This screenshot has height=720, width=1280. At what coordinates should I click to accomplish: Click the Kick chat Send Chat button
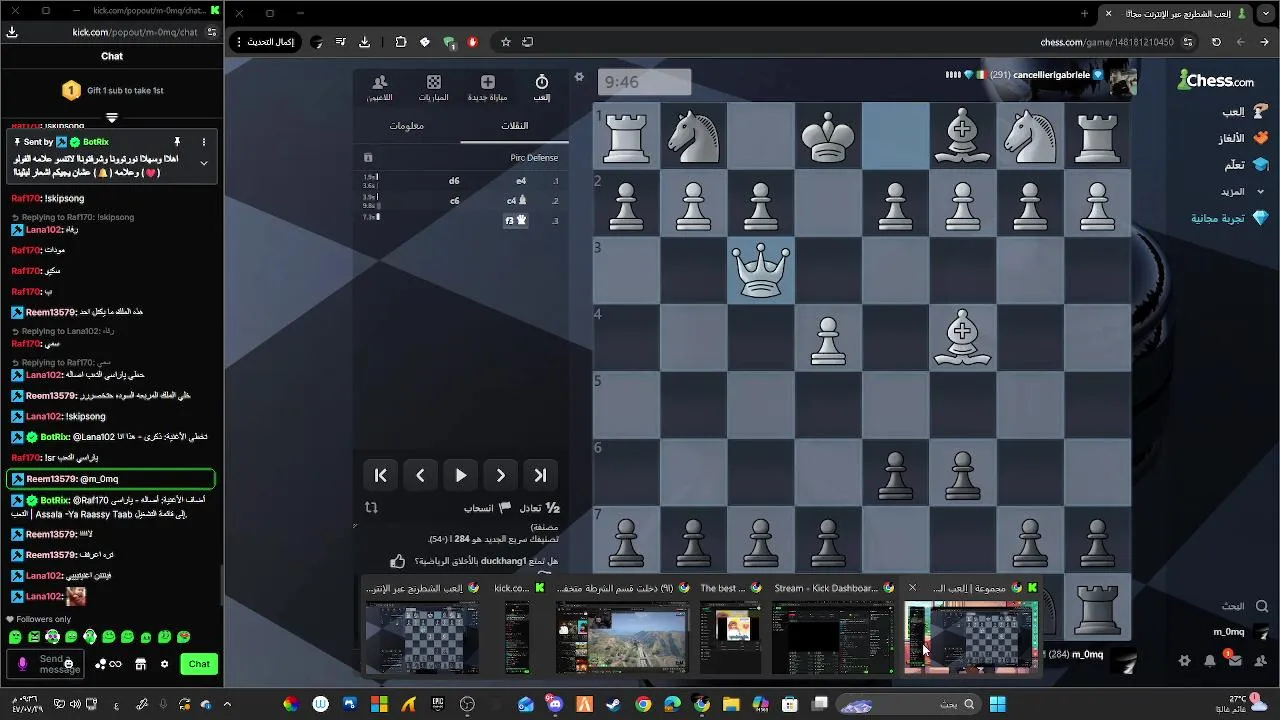(199, 664)
